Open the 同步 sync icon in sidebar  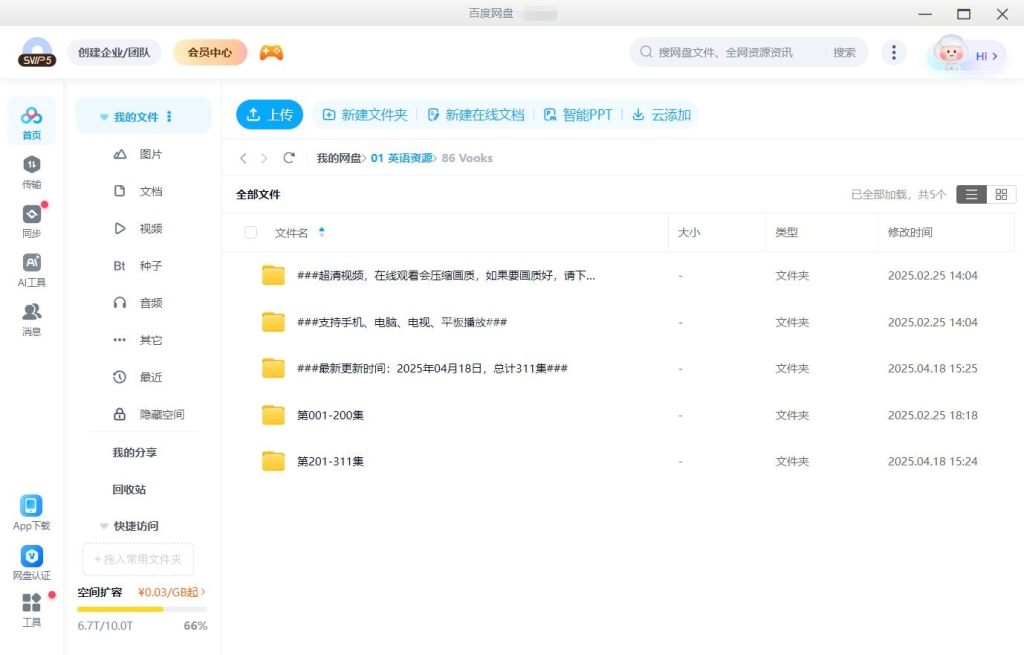tap(32, 215)
